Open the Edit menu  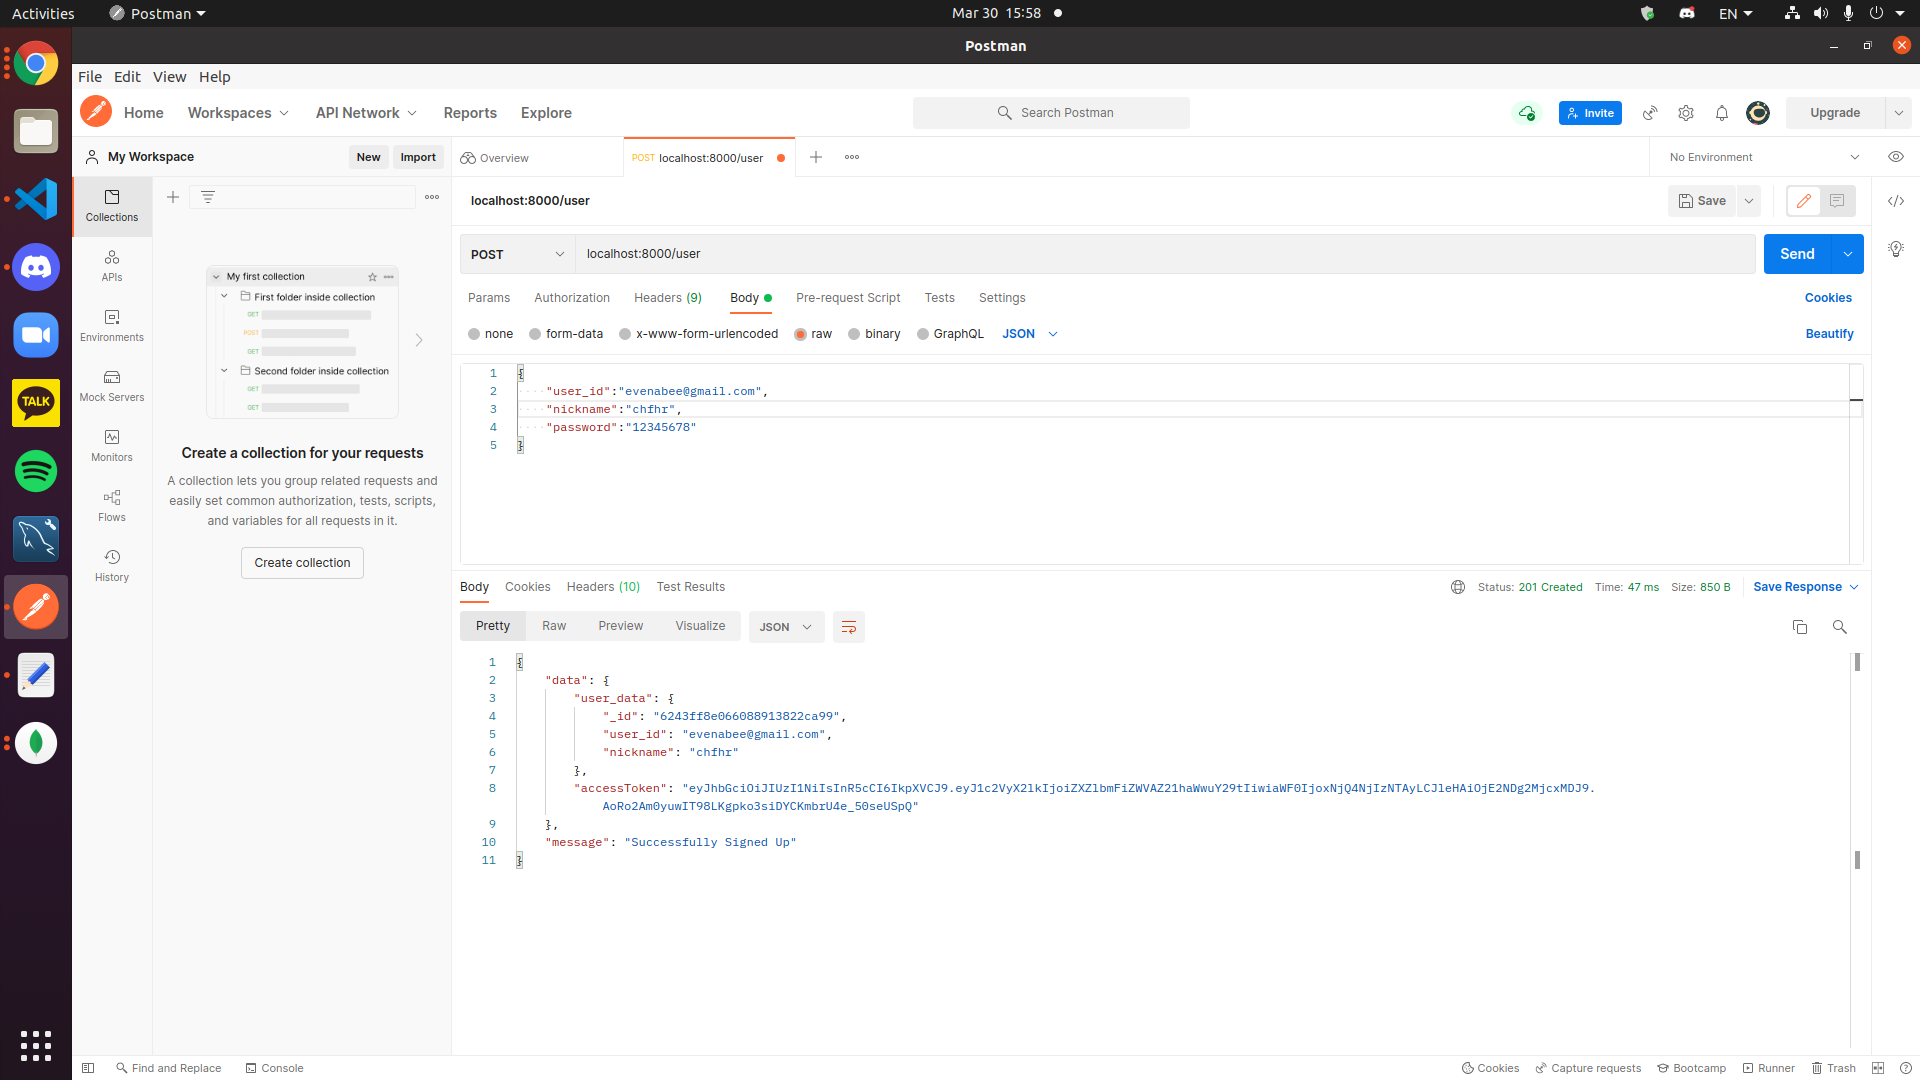click(127, 77)
